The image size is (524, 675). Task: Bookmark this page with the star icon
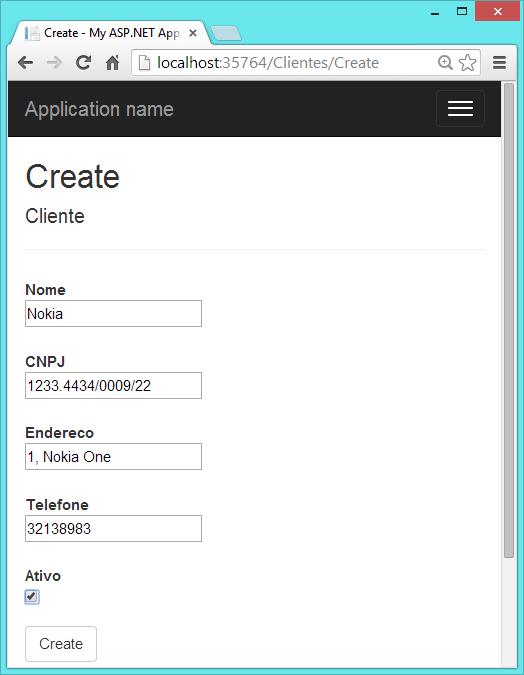click(467, 63)
